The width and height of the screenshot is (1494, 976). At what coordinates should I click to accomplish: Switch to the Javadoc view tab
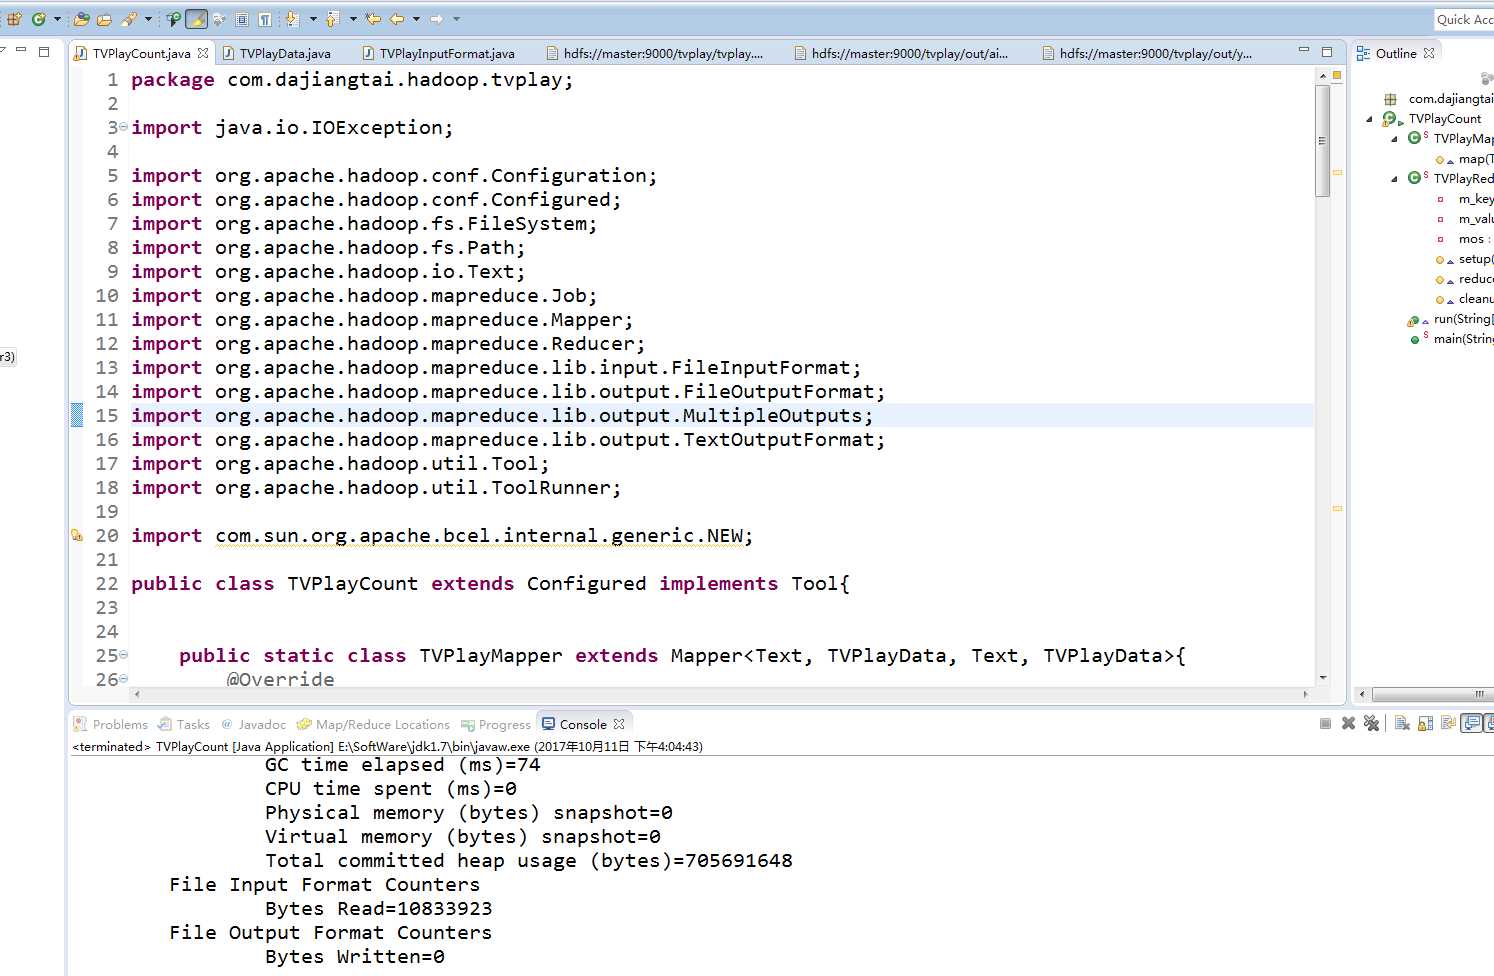pos(254,724)
